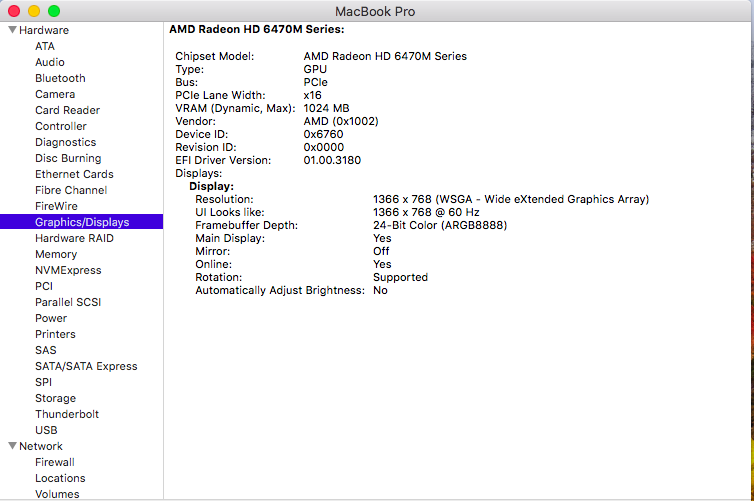This screenshot has height=501, width=754.
Task: Minimize the window with yellow button
Action: click(34, 11)
